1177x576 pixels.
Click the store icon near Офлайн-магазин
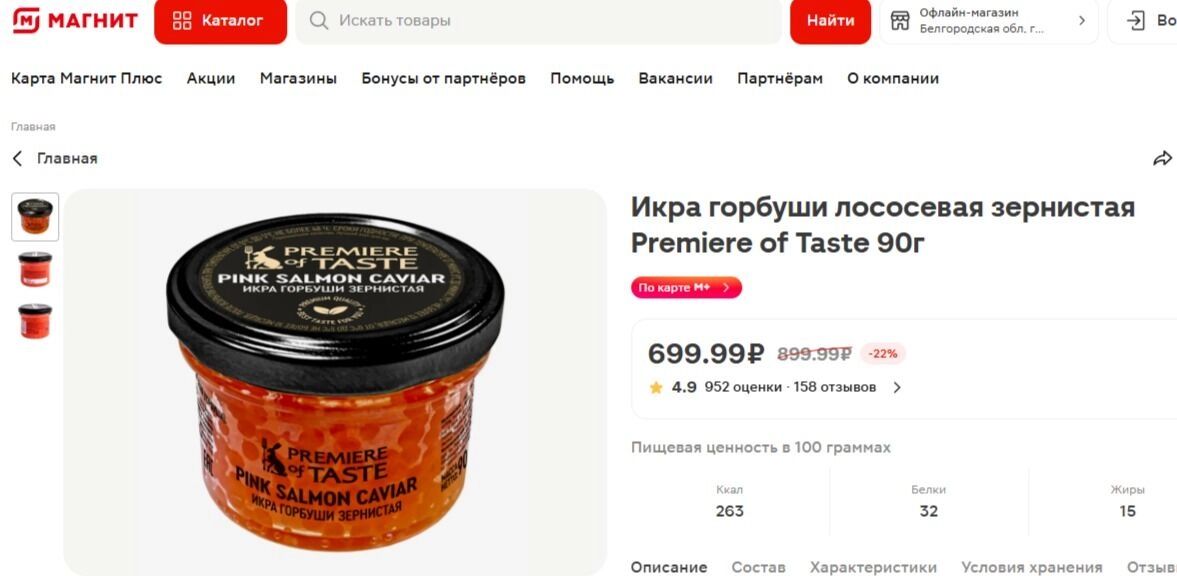point(900,21)
